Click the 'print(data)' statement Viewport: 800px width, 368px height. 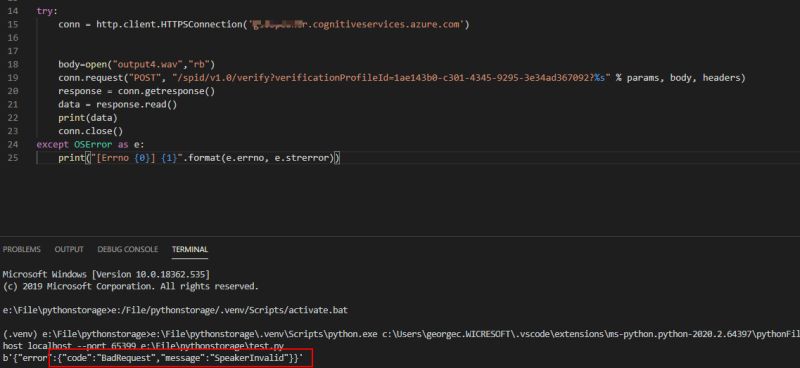coord(88,118)
